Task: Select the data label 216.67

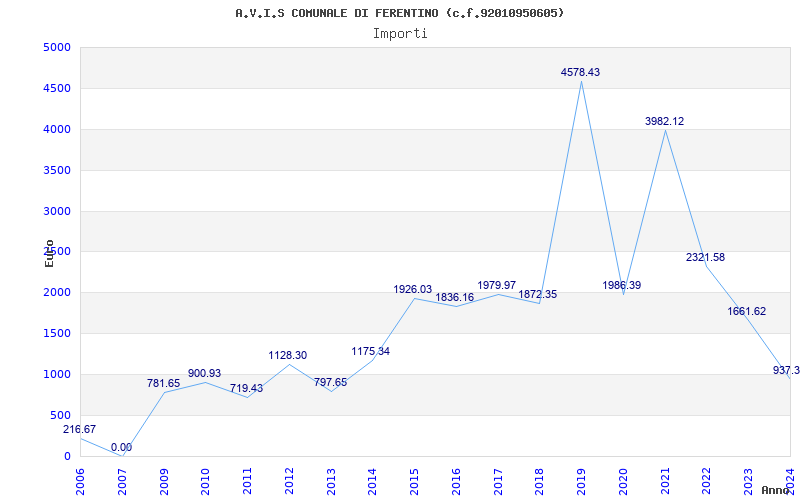Action: coord(79,430)
